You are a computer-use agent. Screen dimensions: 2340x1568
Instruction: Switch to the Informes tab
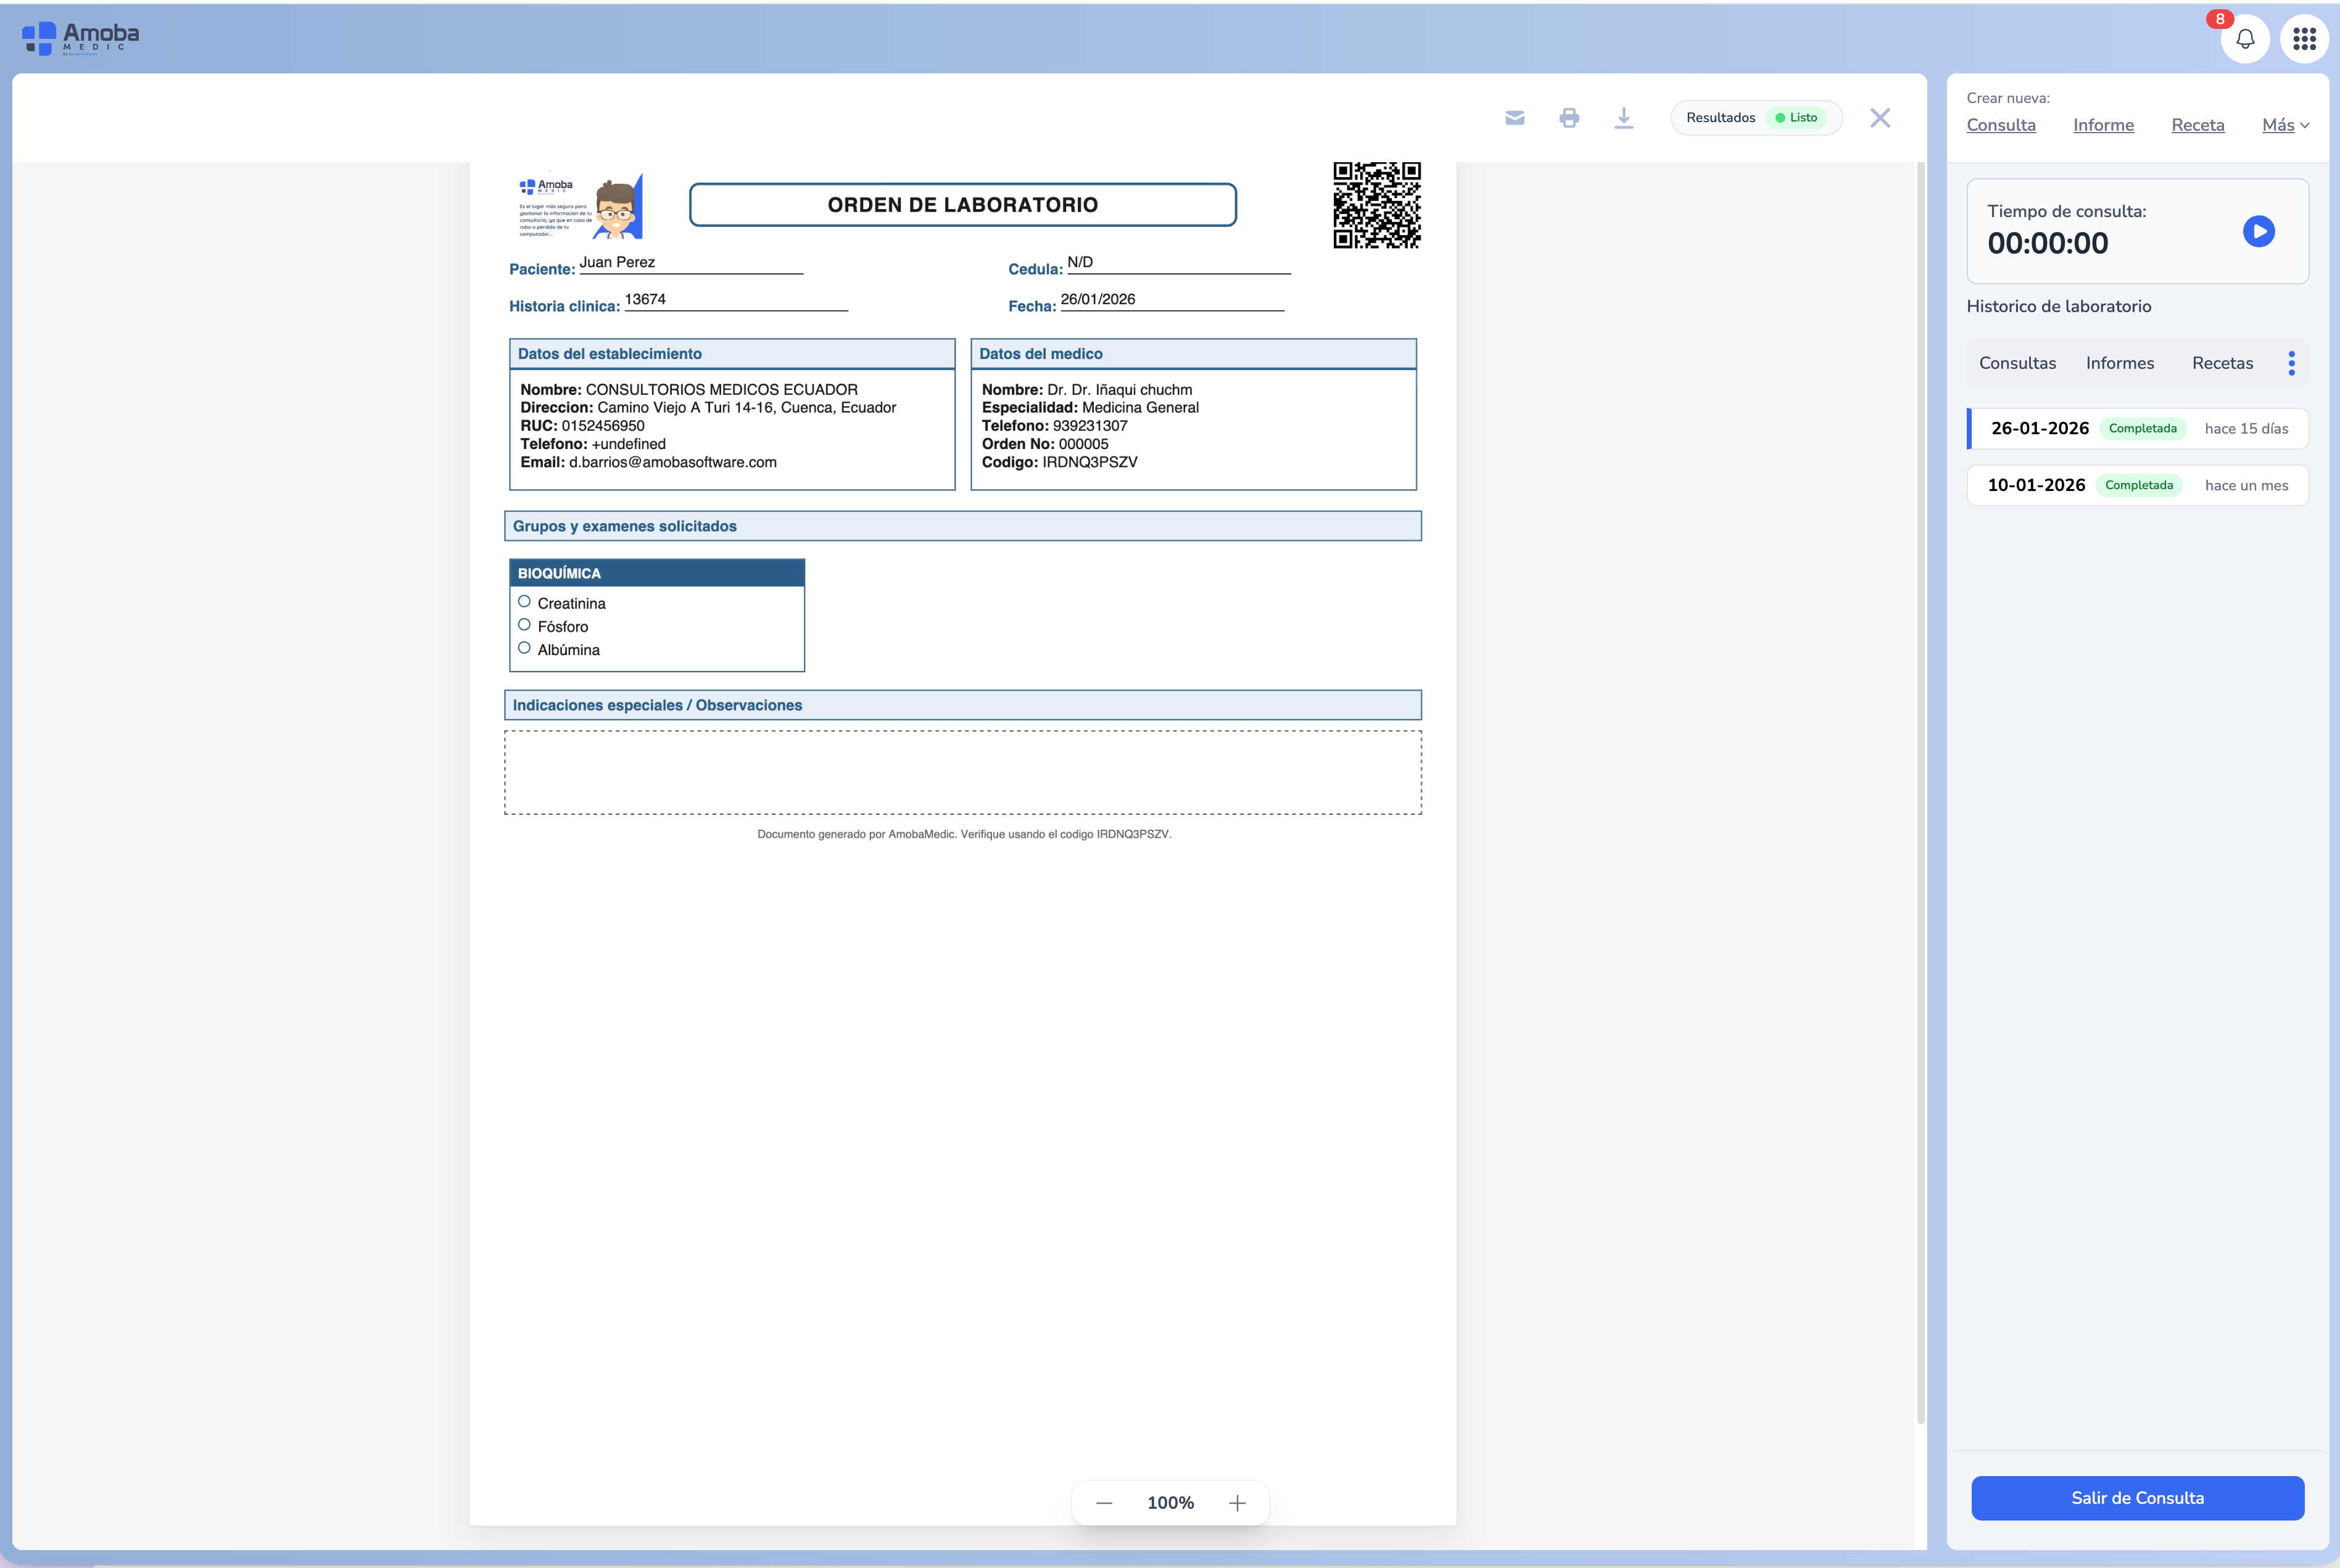[x=2119, y=363]
